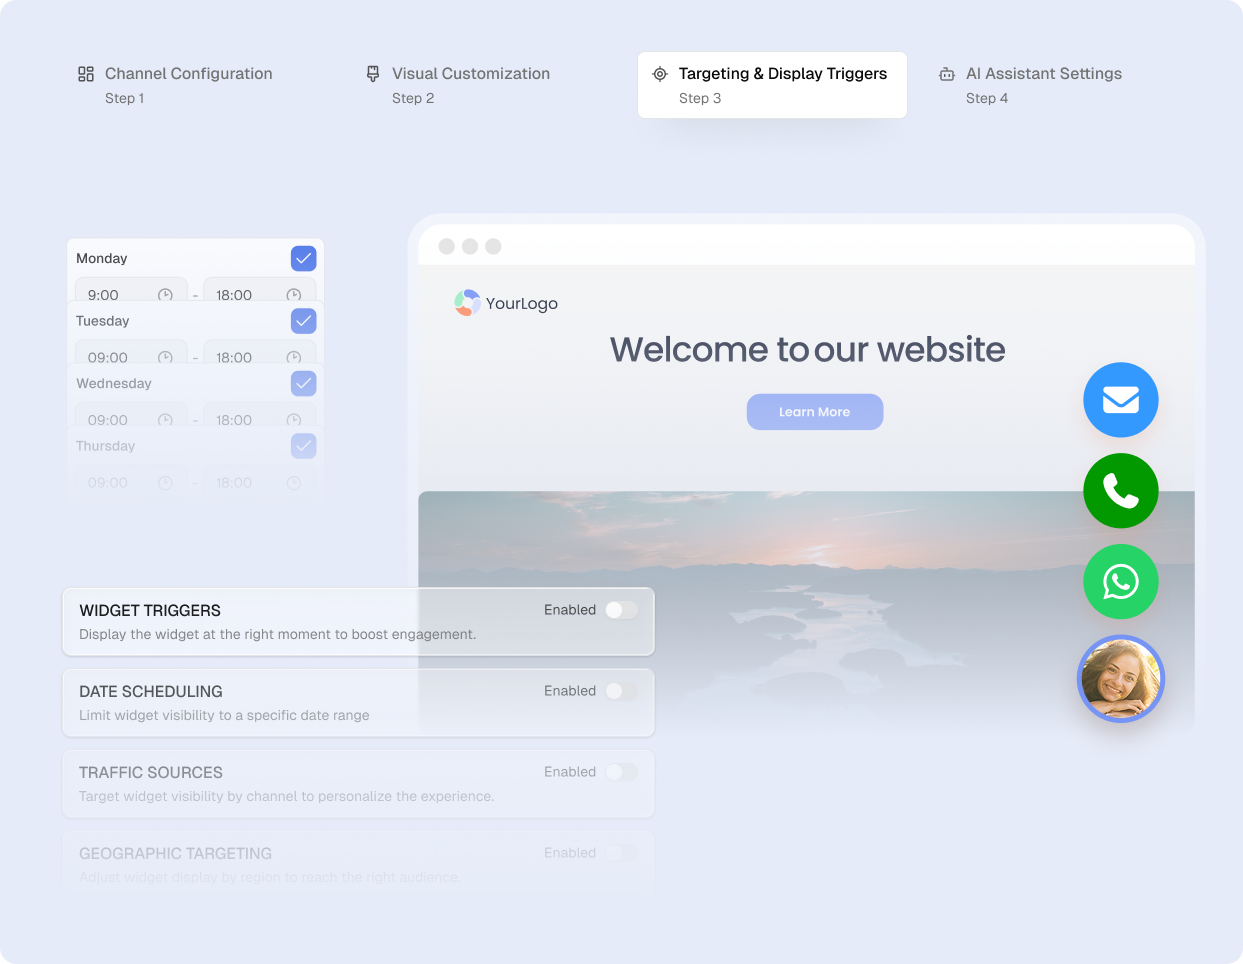Click the YourLogo brand icon
Screen dimensions: 1243x964
pos(467,303)
